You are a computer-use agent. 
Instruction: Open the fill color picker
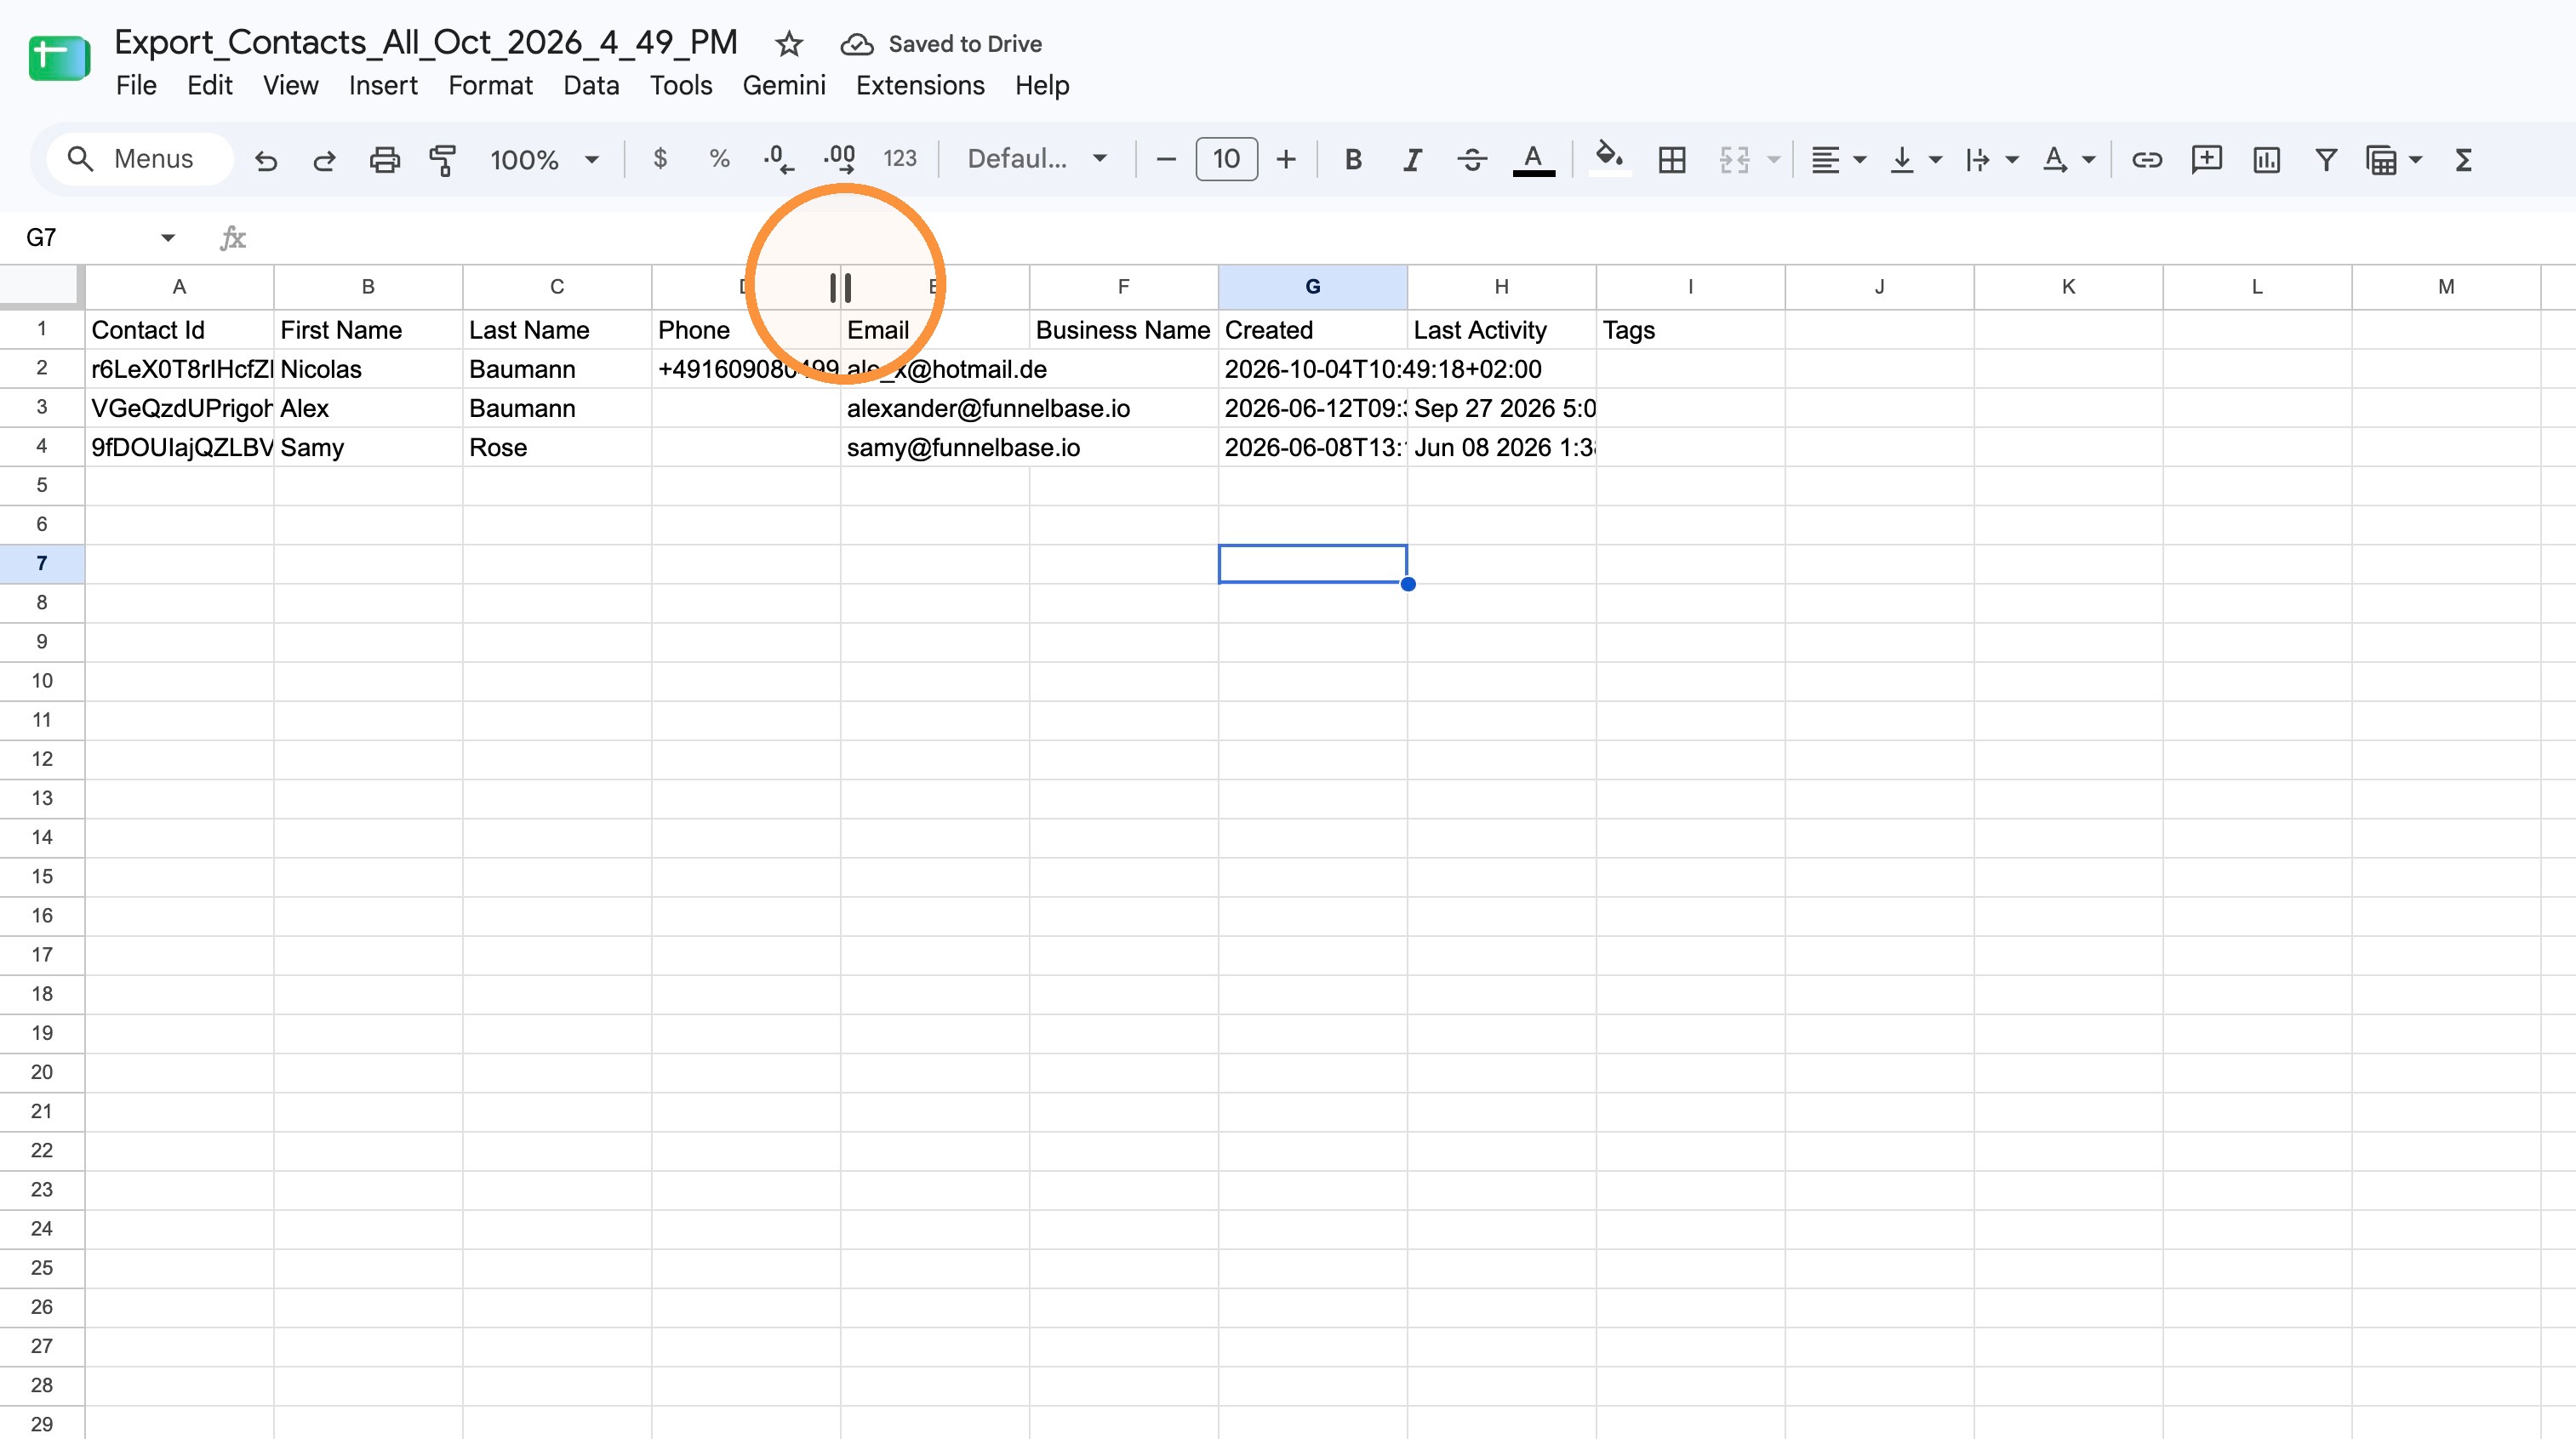pos(1609,159)
